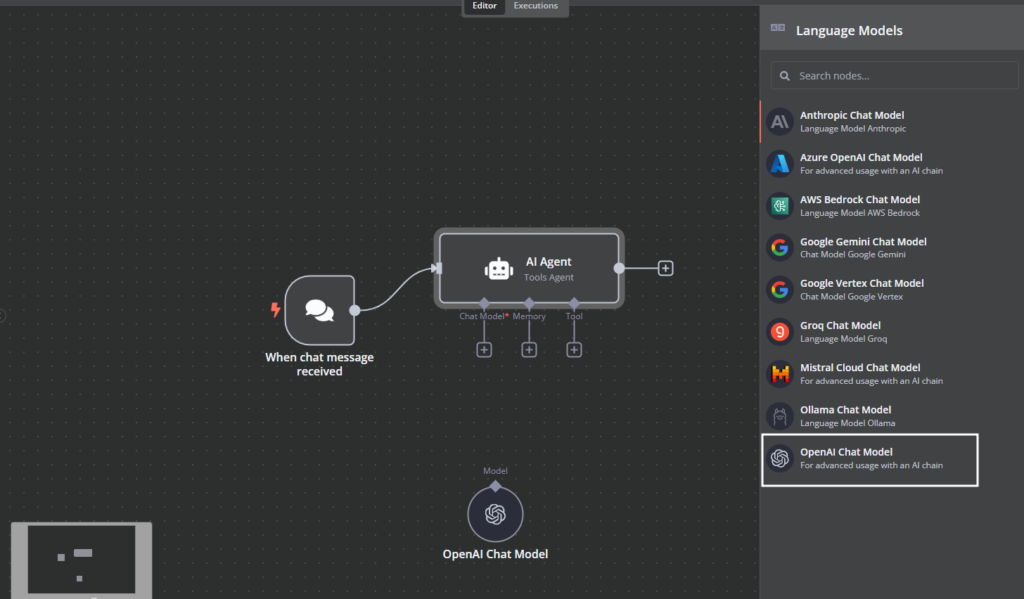Image resolution: width=1024 pixels, height=599 pixels.
Task: Click the Groq Chat Model icon
Action: pyautogui.click(x=779, y=332)
